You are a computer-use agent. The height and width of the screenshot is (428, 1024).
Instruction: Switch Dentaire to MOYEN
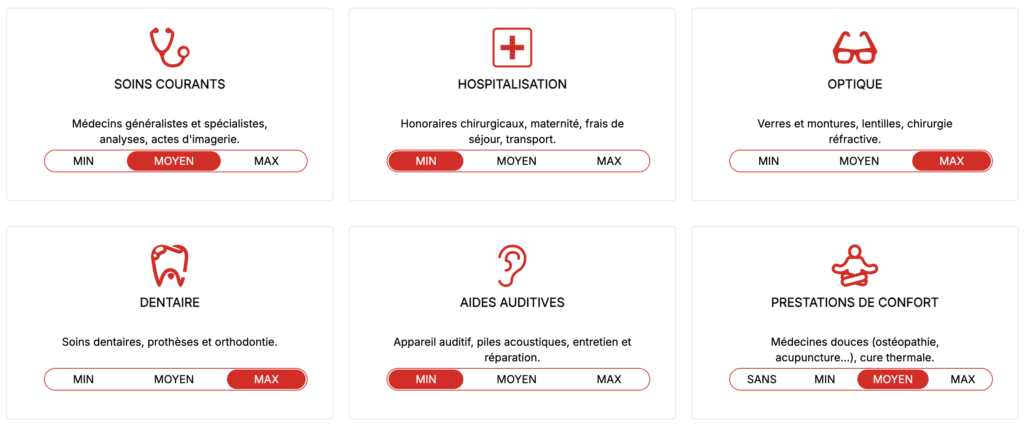174,379
